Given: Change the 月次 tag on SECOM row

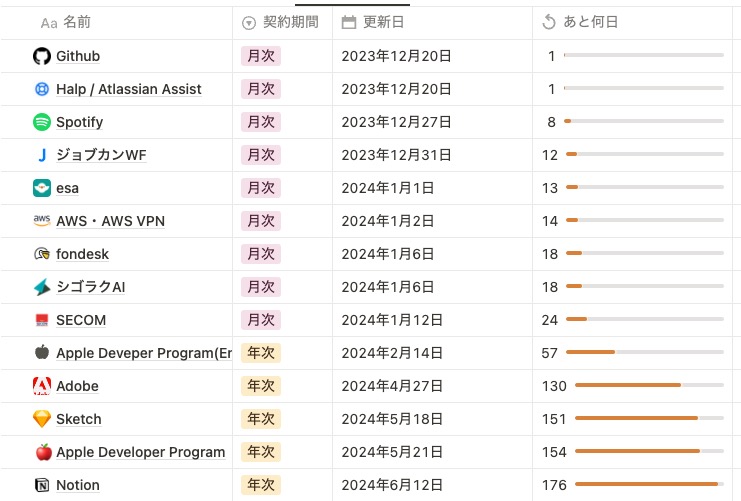Looking at the screenshot, I should (x=261, y=320).
